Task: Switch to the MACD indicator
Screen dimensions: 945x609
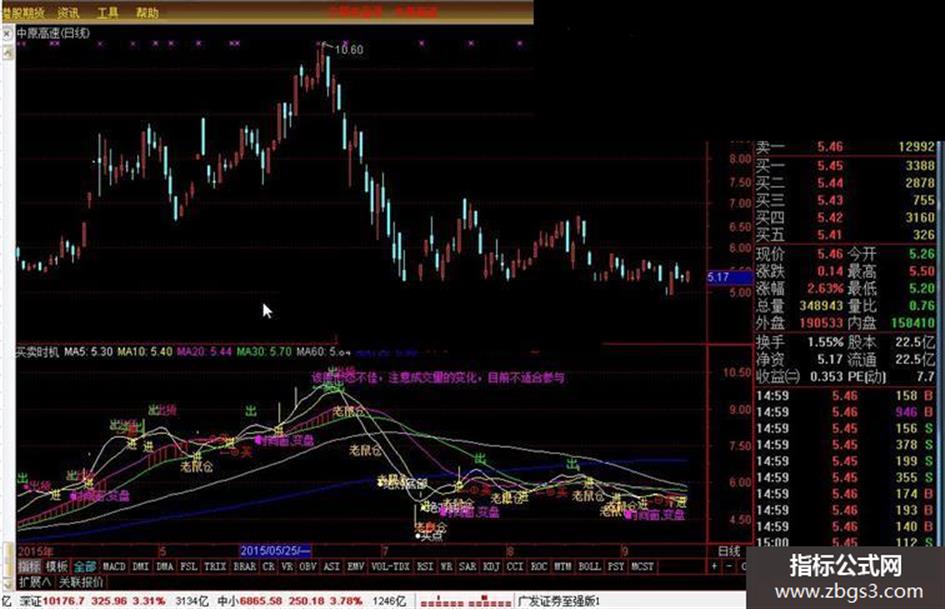Action: (x=114, y=567)
